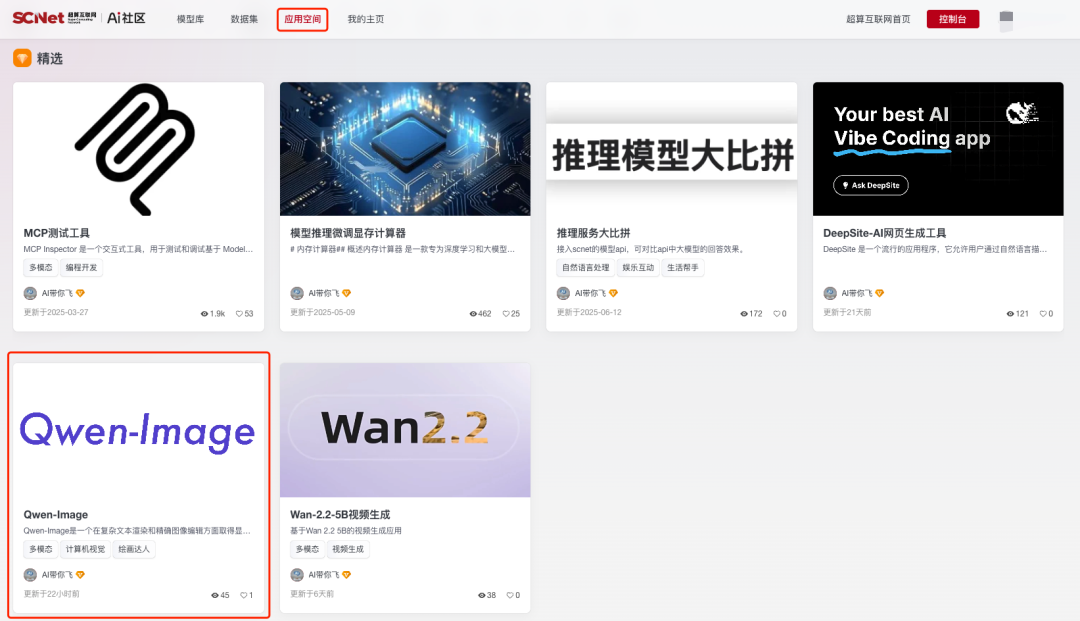Screen dimensions: 1080x621
Task: Click AI带你飞 author name on Wan-2.2 card
Action: [x=324, y=575]
